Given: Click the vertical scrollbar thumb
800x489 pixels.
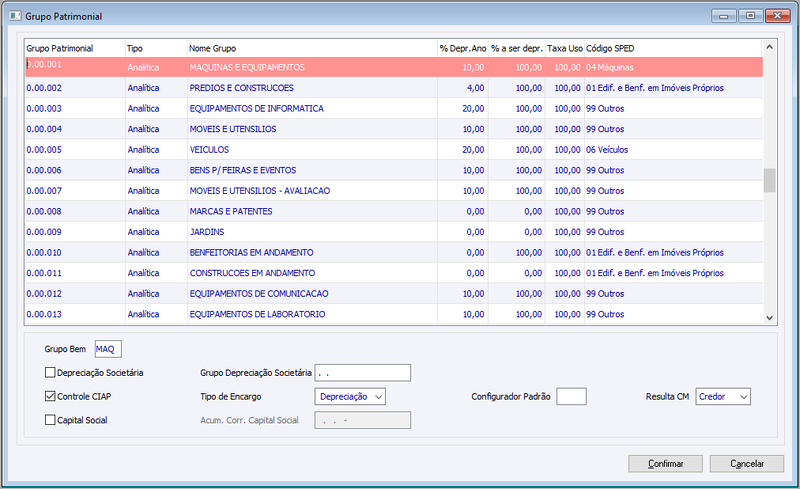Looking at the screenshot, I should (769, 180).
